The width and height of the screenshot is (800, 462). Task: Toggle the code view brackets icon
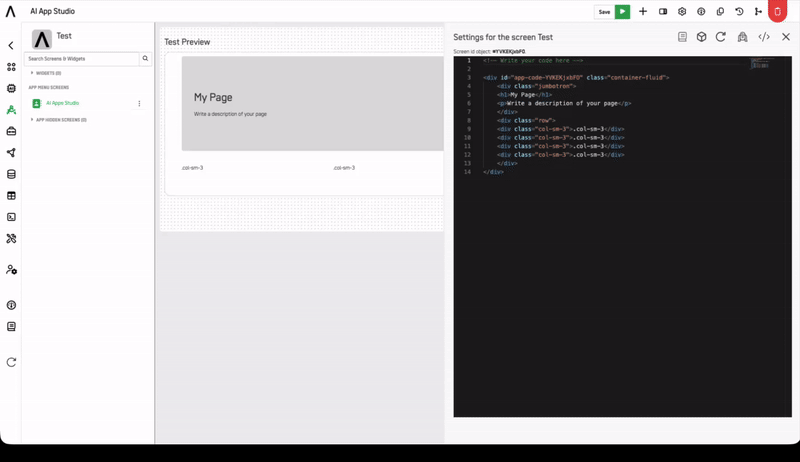pyautogui.click(x=764, y=37)
